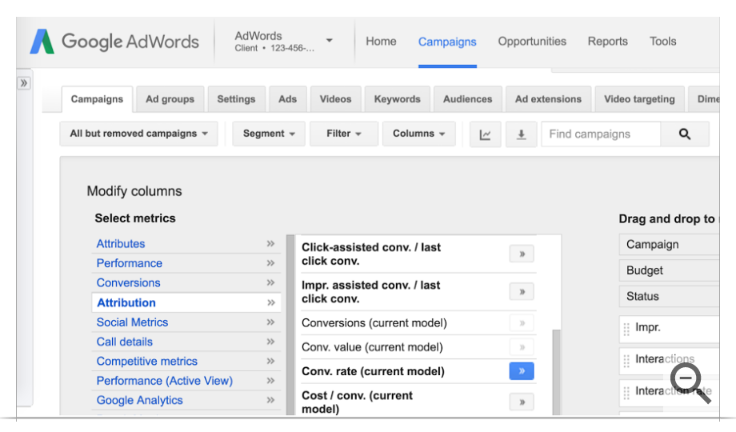Switch to the Campaigns sub-tab
736x432 pixels.
97,99
